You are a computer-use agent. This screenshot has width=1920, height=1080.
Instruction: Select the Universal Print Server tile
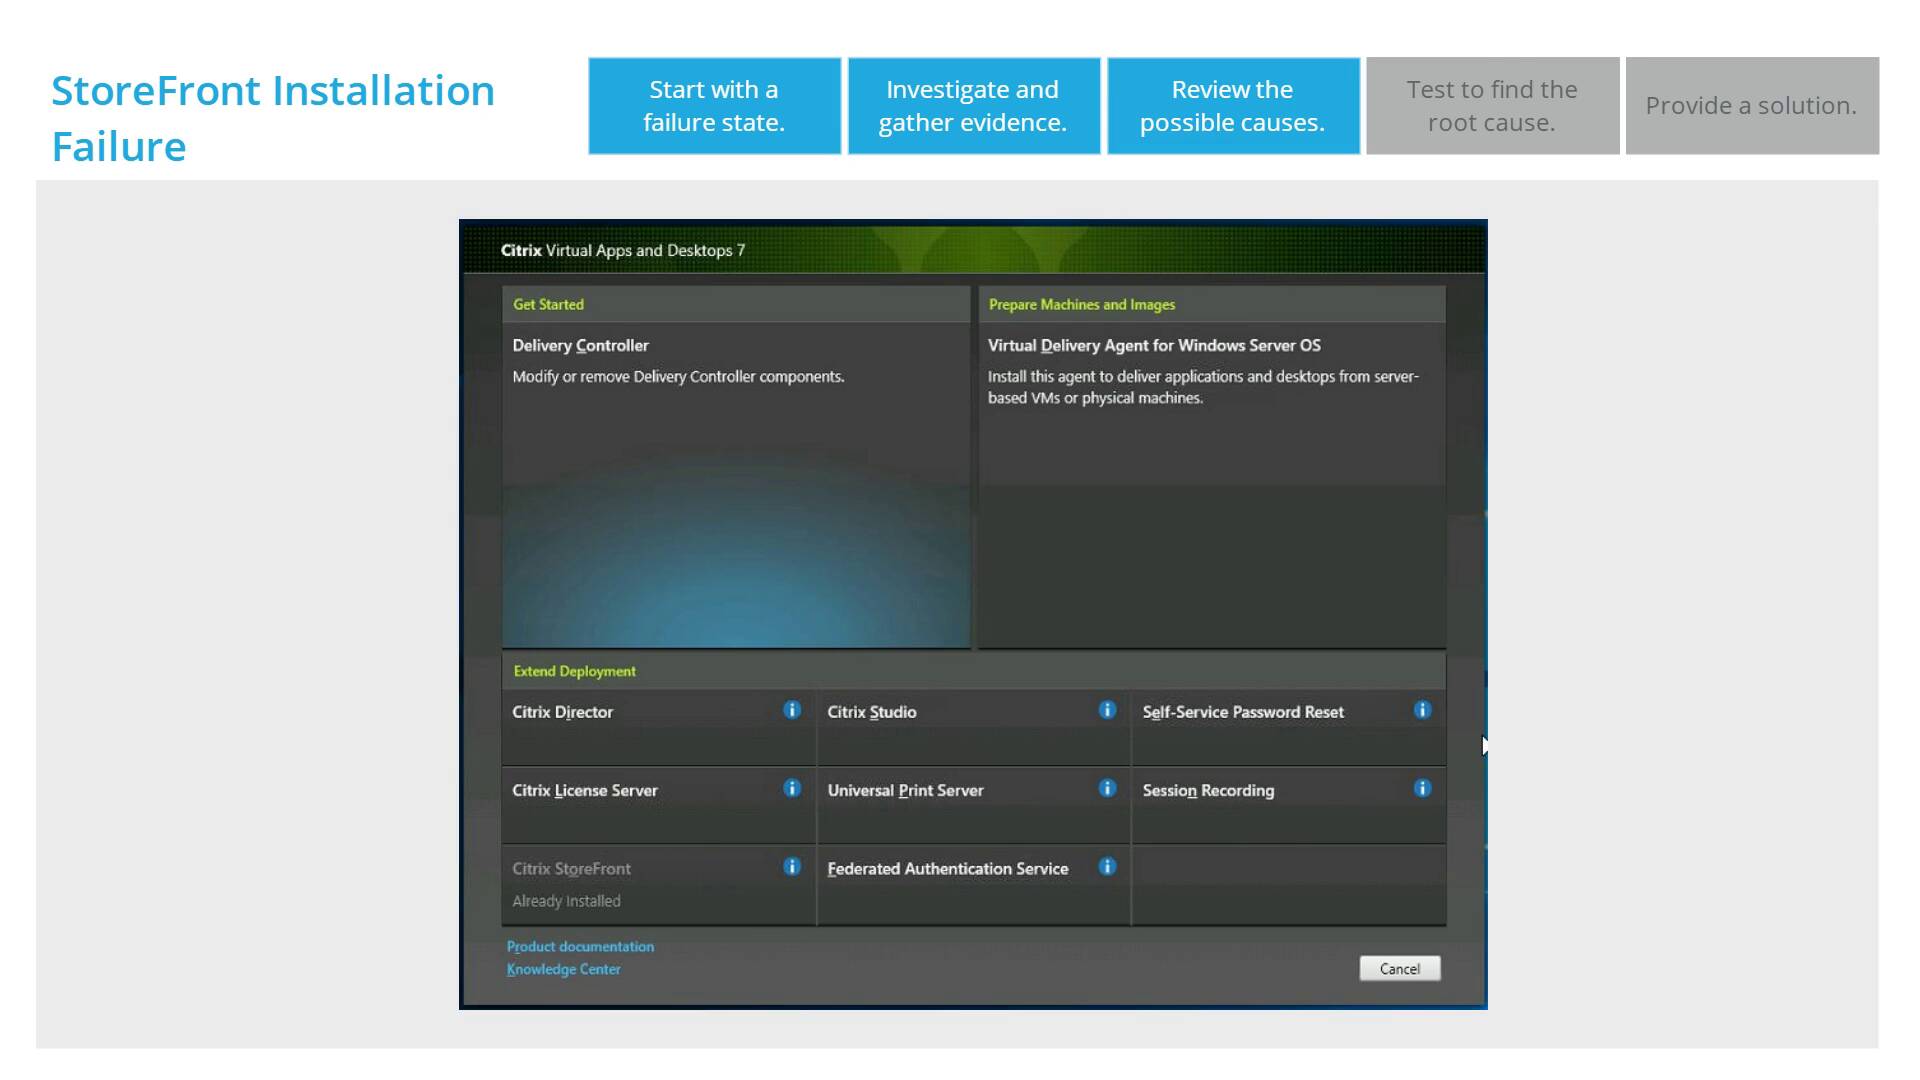click(973, 805)
